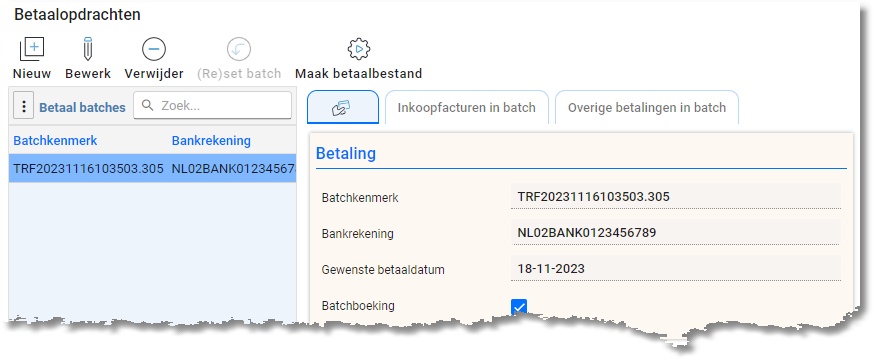
Task: Click the NL02BANK cell in the batch list
Action: pos(234,169)
